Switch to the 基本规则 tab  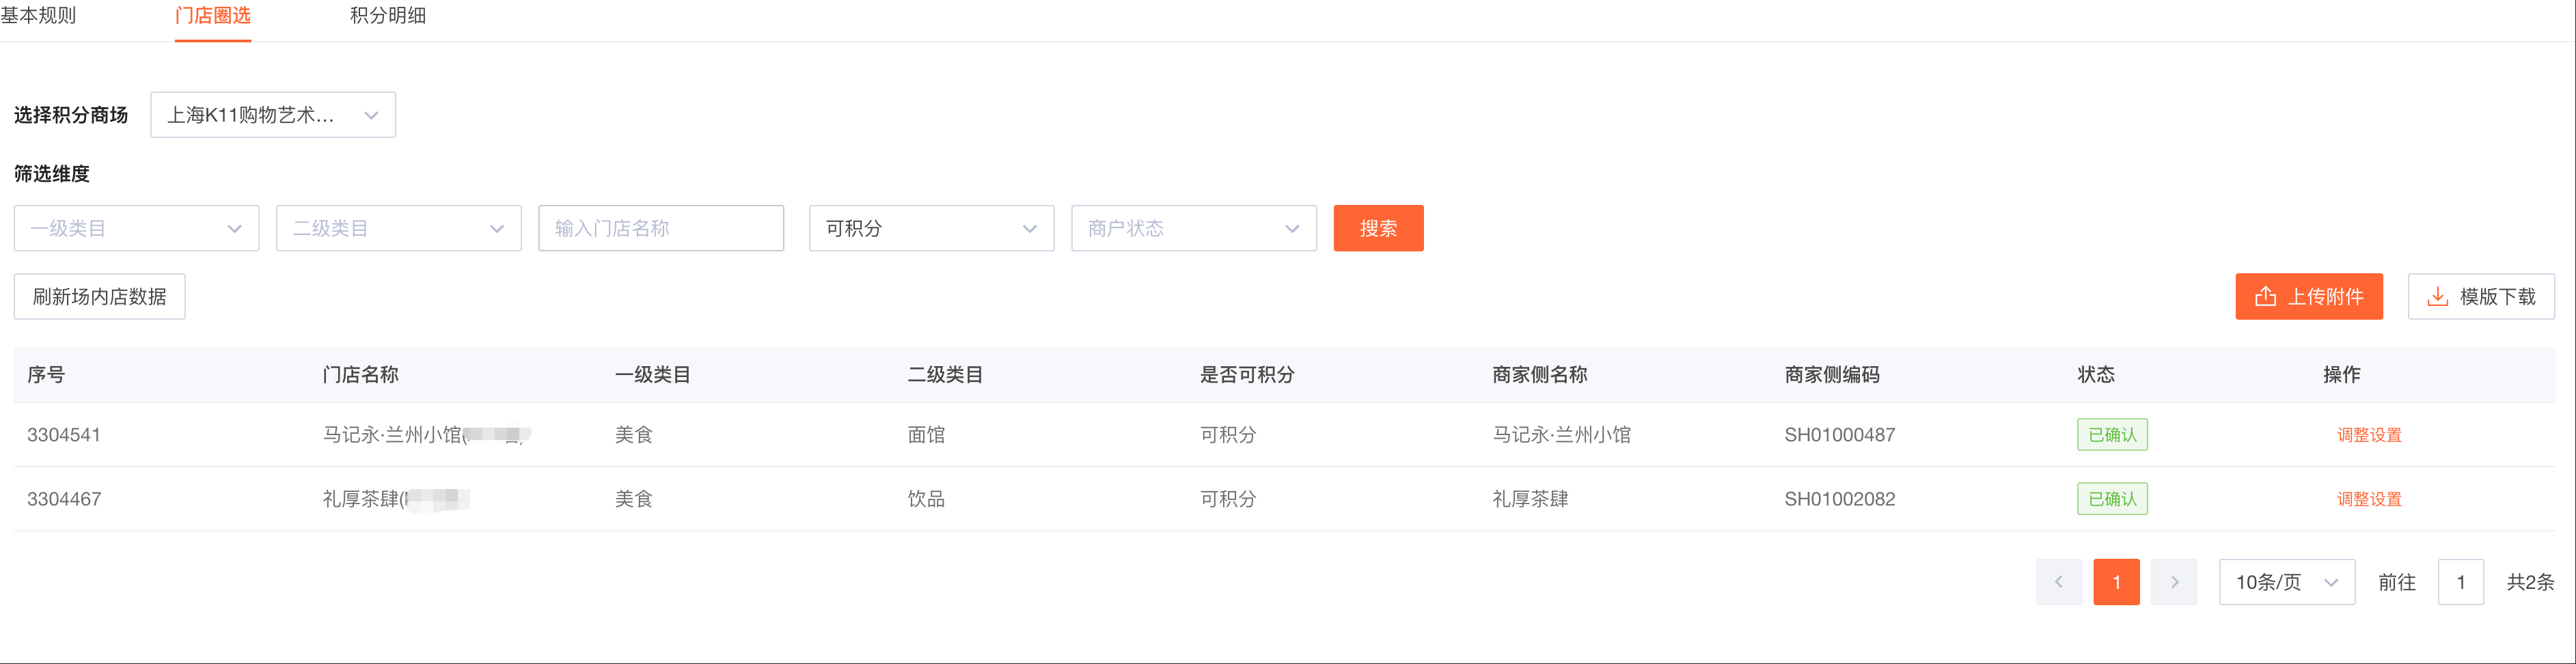pos(38,16)
